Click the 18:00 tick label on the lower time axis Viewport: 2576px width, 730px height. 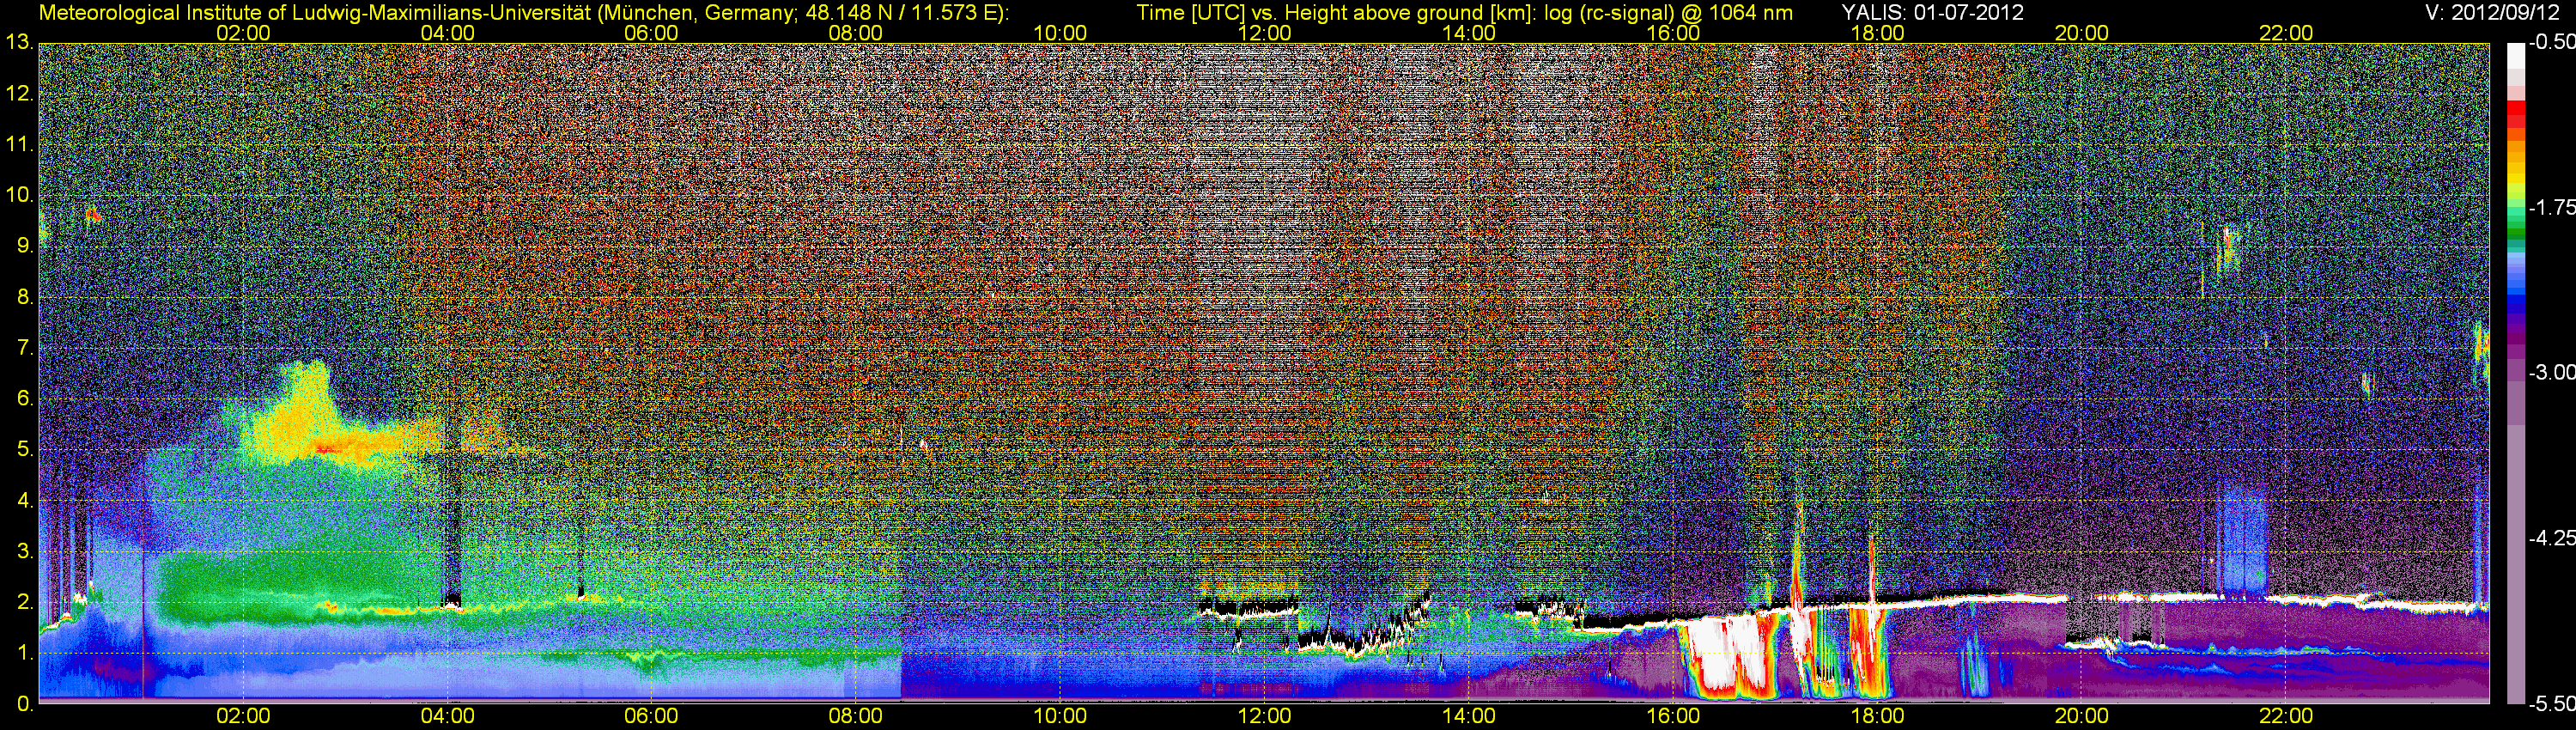(x=1877, y=716)
